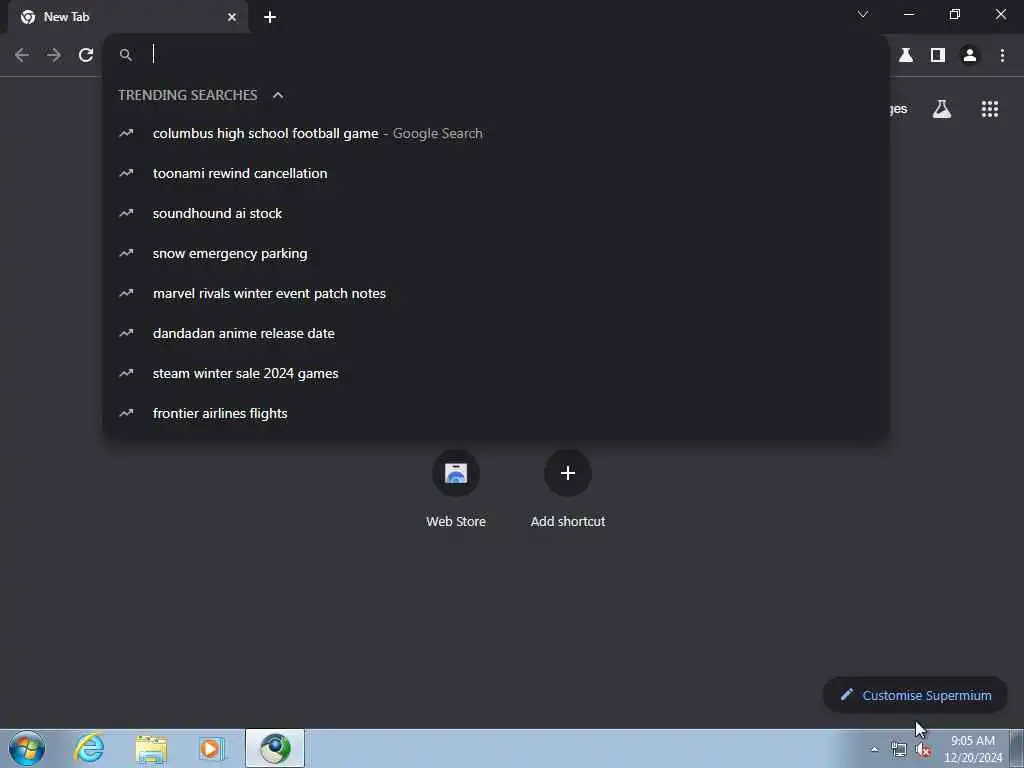Open a new tab with plus button
The image size is (1024, 768).
tap(270, 17)
